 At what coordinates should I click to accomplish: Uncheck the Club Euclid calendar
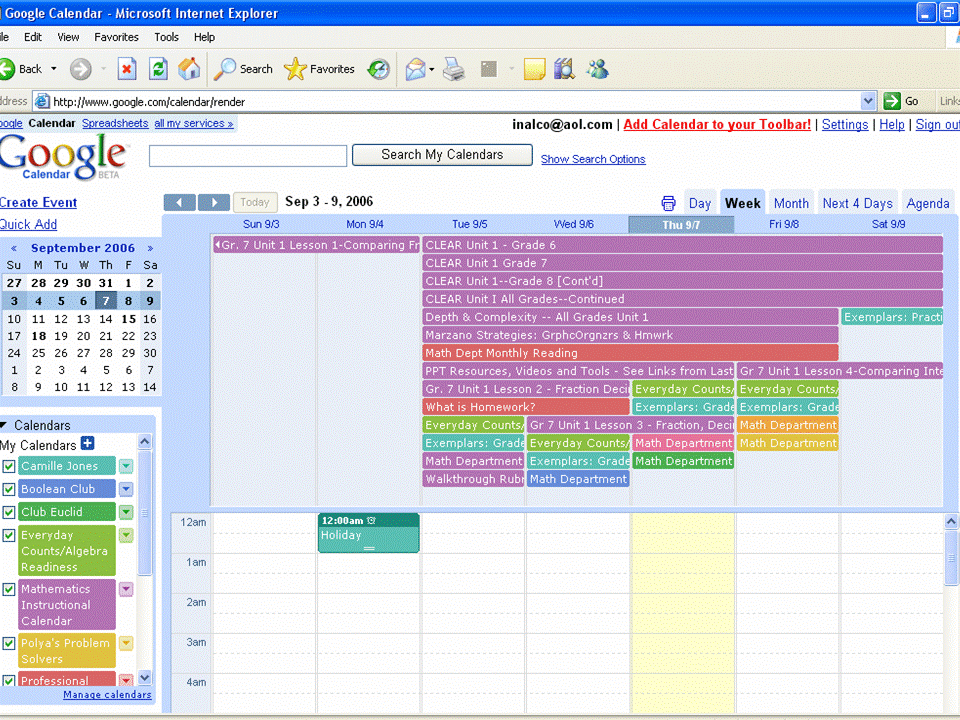pos(9,512)
